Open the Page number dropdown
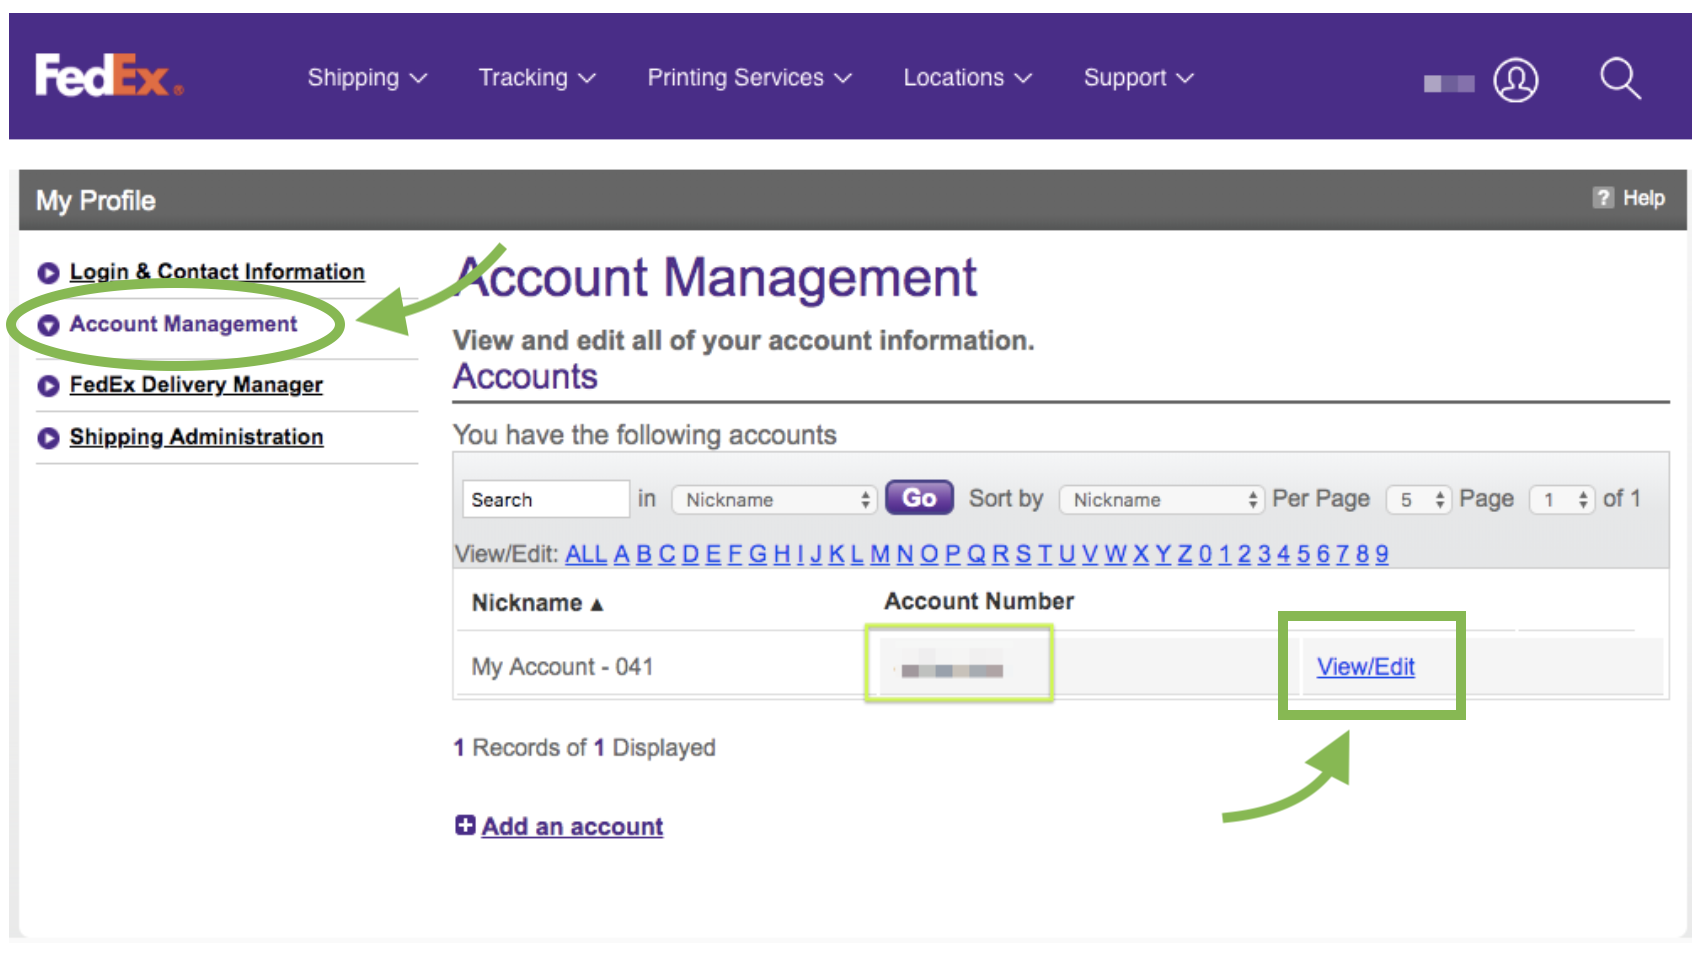1698x954 pixels. coord(1561,499)
